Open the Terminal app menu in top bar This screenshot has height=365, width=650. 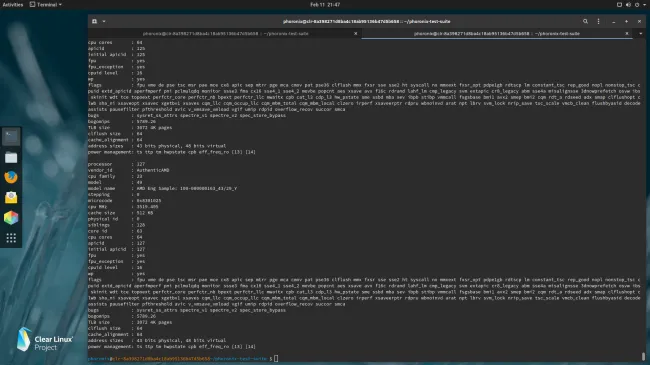coord(46,5)
